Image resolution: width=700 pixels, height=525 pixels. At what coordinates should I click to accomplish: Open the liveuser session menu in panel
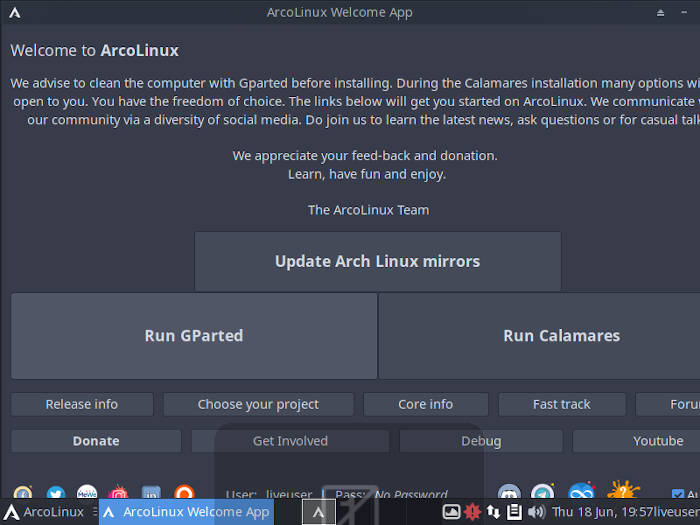coord(676,512)
